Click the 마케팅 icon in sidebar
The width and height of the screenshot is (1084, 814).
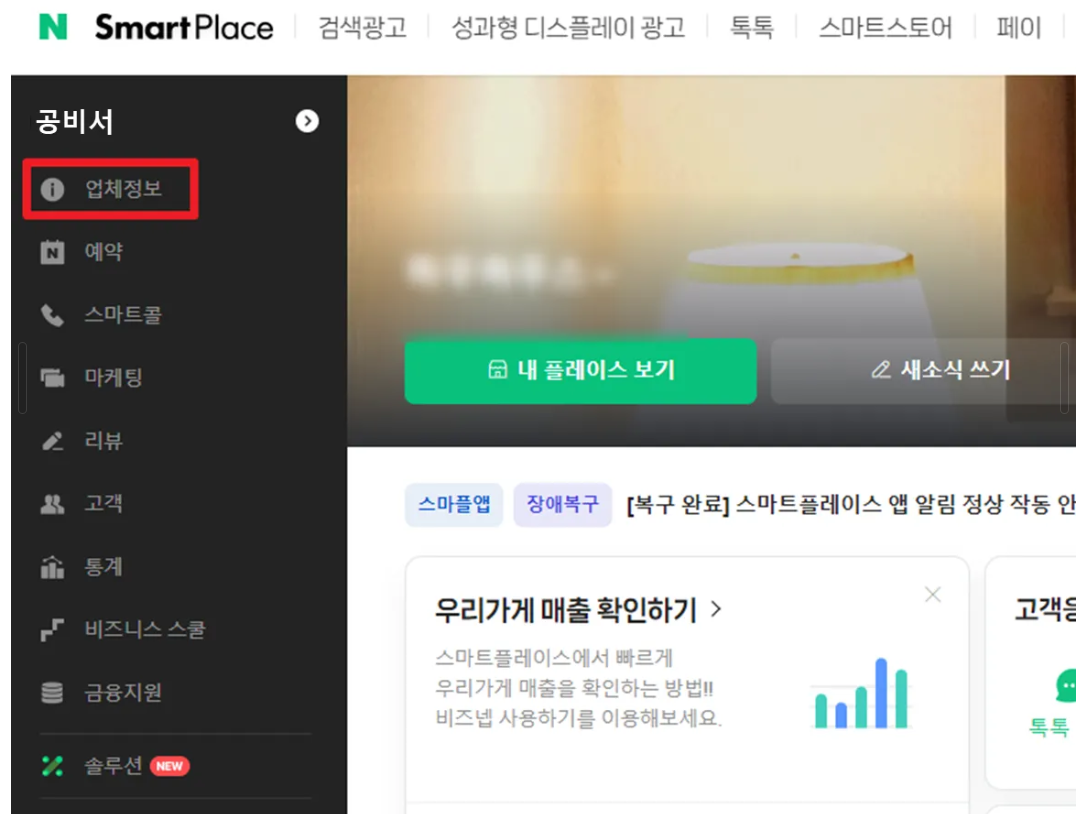[53, 378]
